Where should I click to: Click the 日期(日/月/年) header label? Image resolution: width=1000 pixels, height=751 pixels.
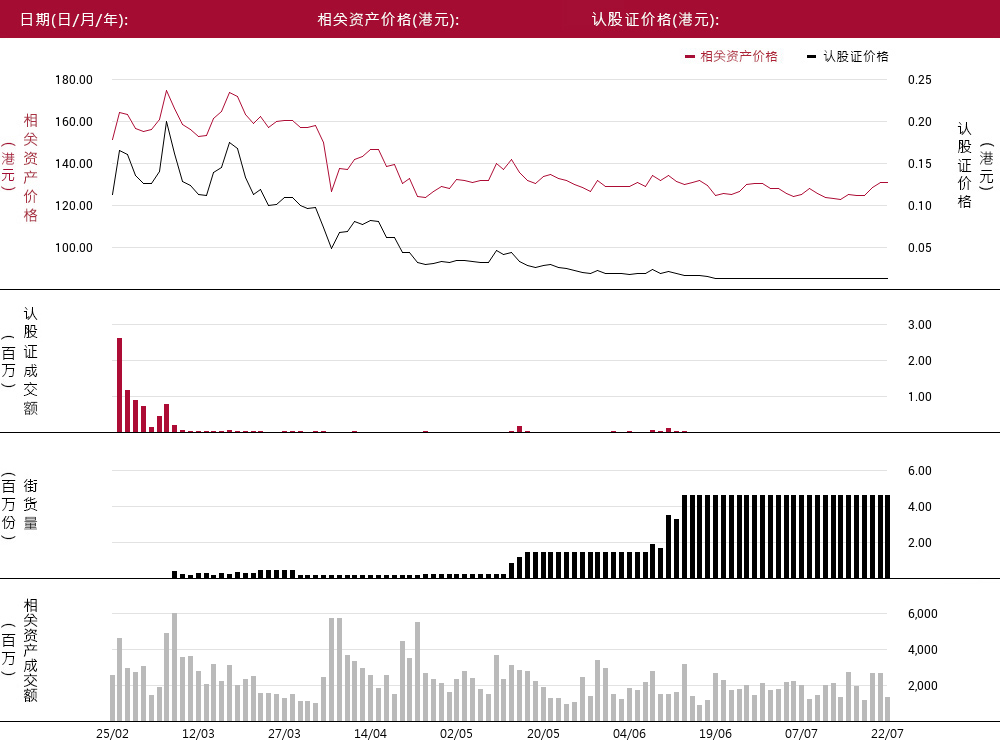tap(74, 20)
